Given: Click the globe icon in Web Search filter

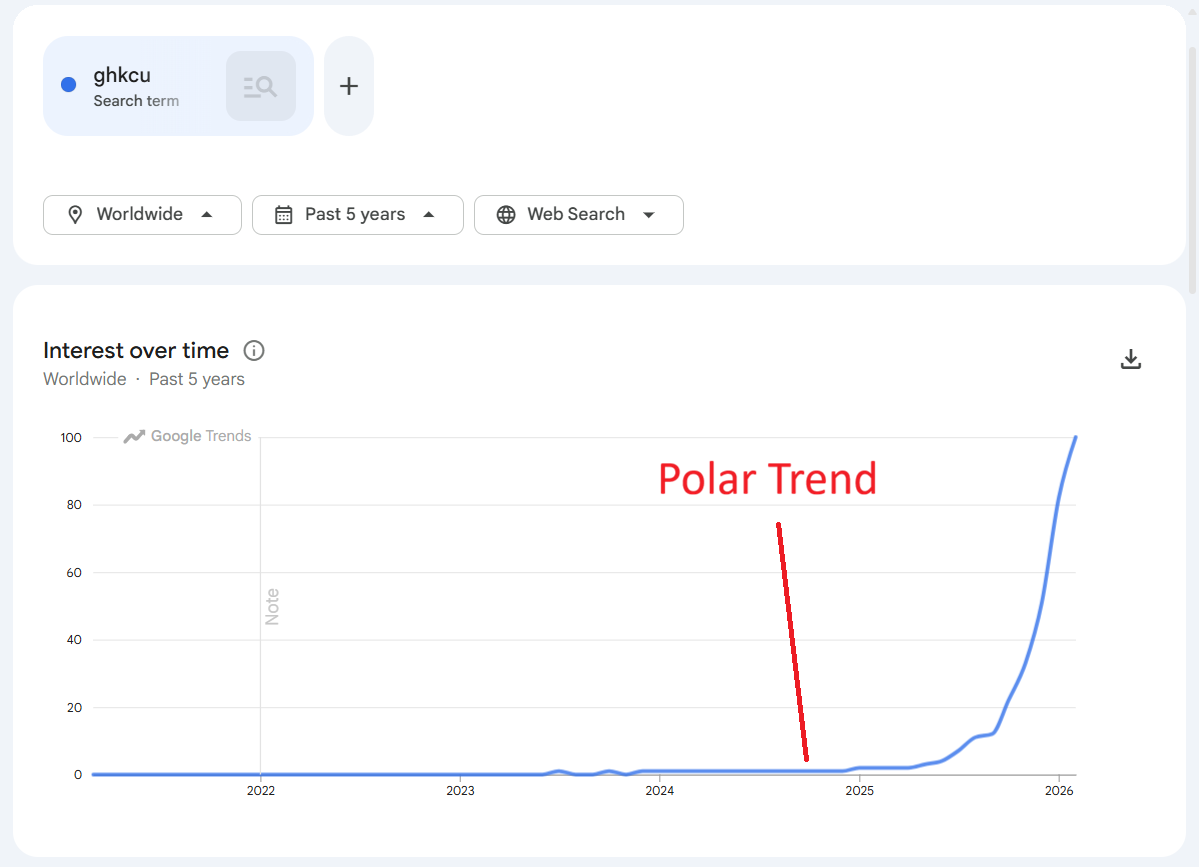Looking at the screenshot, I should (x=506, y=214).
